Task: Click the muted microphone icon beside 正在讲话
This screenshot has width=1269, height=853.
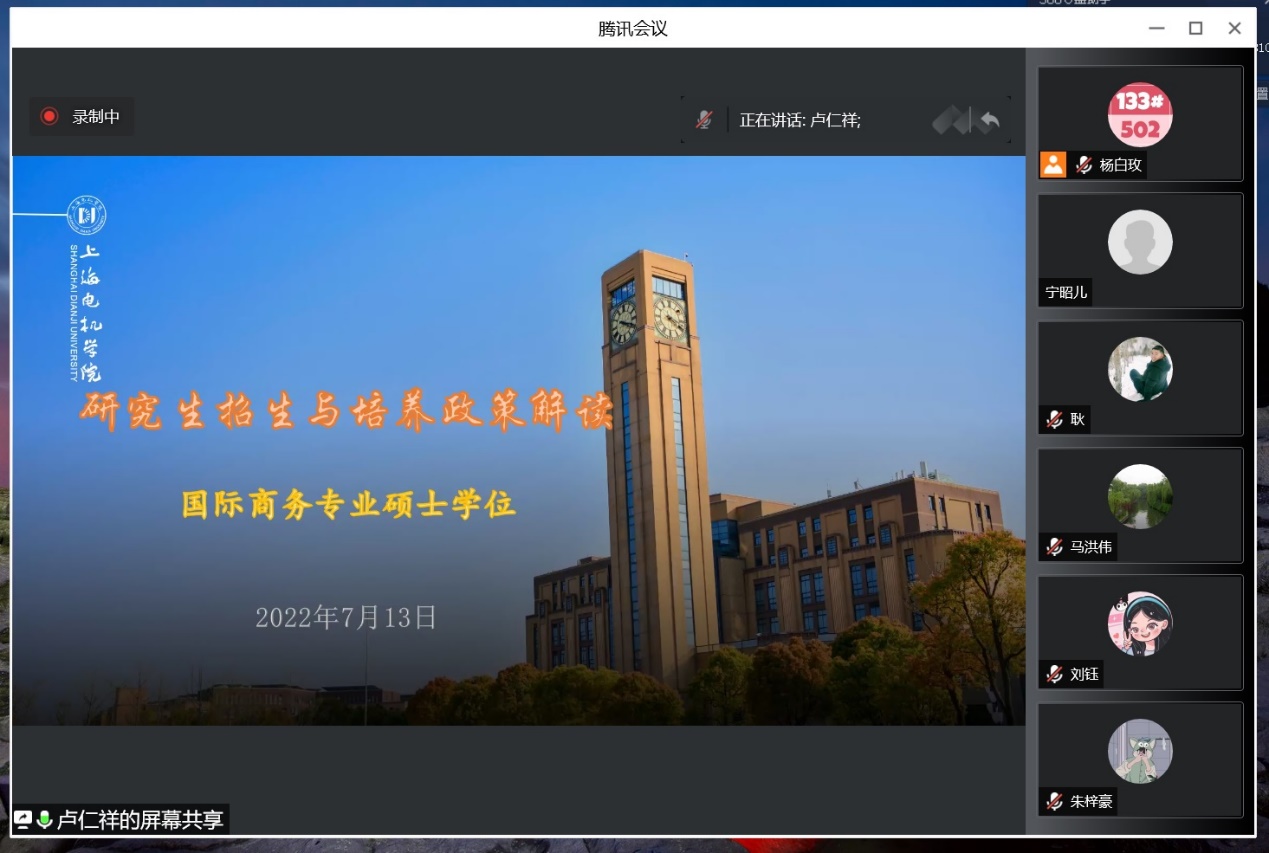Action: (x=704, y=120)
